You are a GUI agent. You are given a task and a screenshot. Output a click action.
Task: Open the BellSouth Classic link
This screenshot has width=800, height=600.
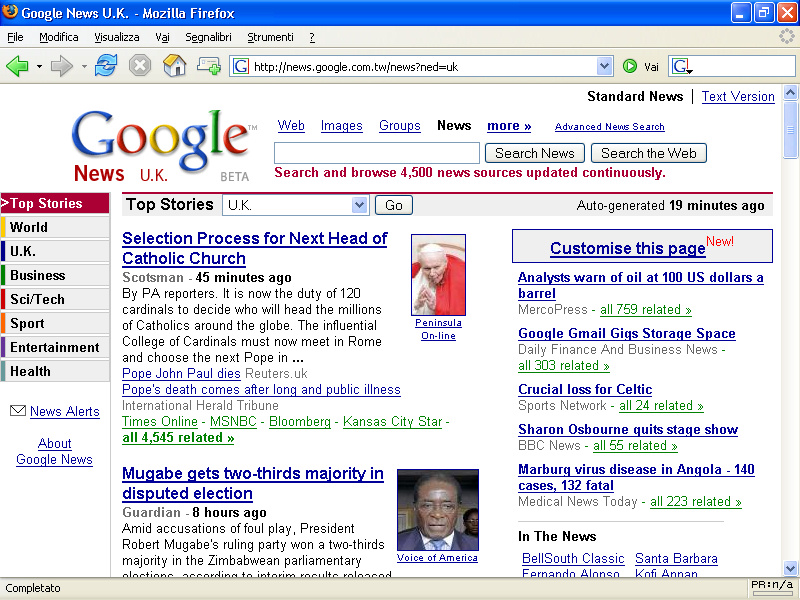click(x=573, y=558)
